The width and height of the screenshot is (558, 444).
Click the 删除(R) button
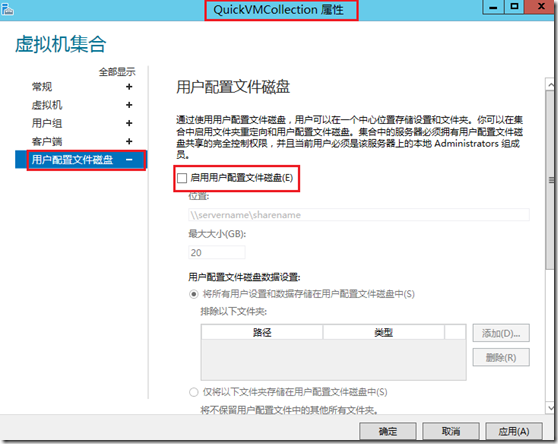point(501,357)
